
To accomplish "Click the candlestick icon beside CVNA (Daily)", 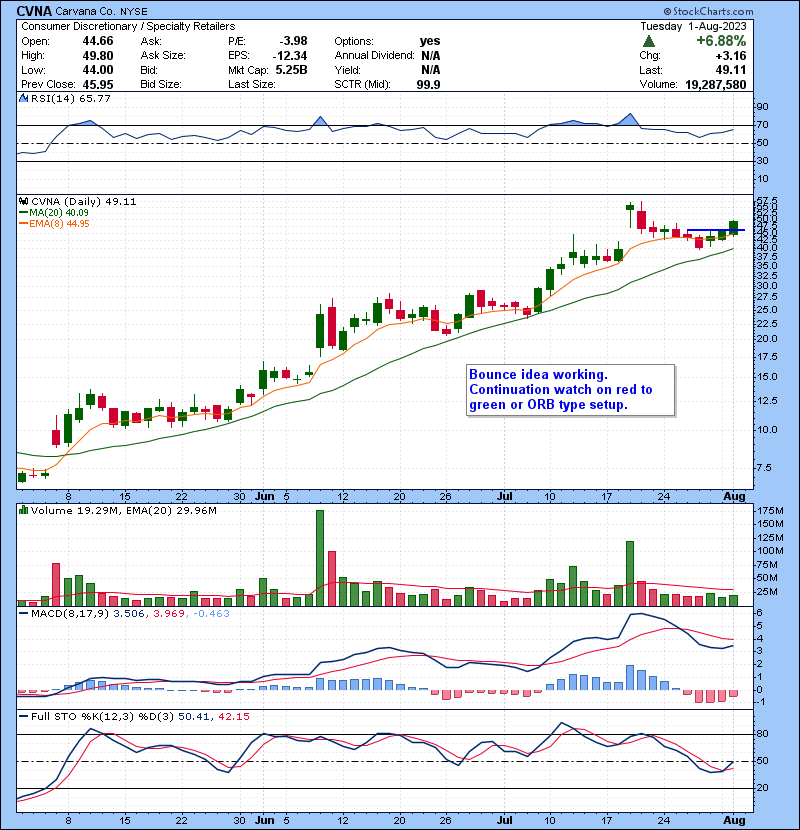I will [23, 202].
